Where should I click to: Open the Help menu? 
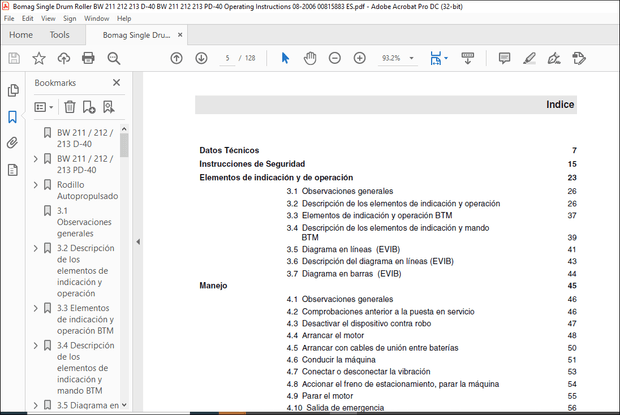124,19
